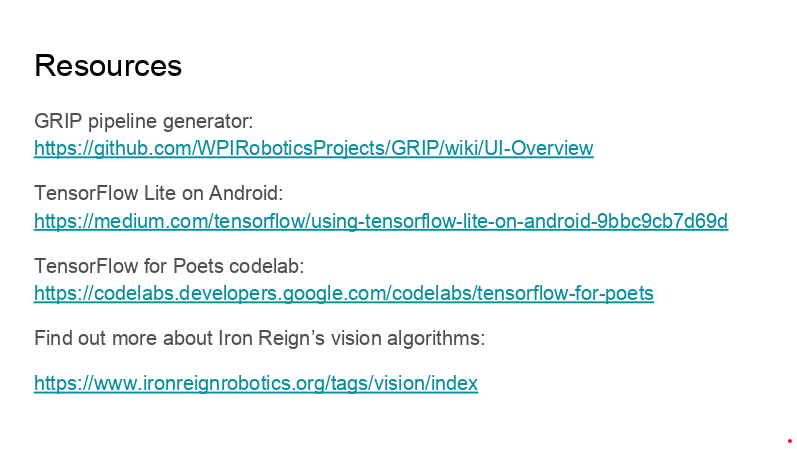Click the word 'generator:' in the first label
This screenshot has height=449, width=797.
[x=208, y=122]
